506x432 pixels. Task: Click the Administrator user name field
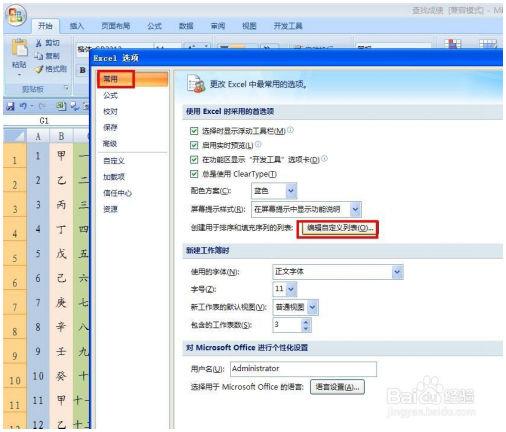tap(303, 369)
